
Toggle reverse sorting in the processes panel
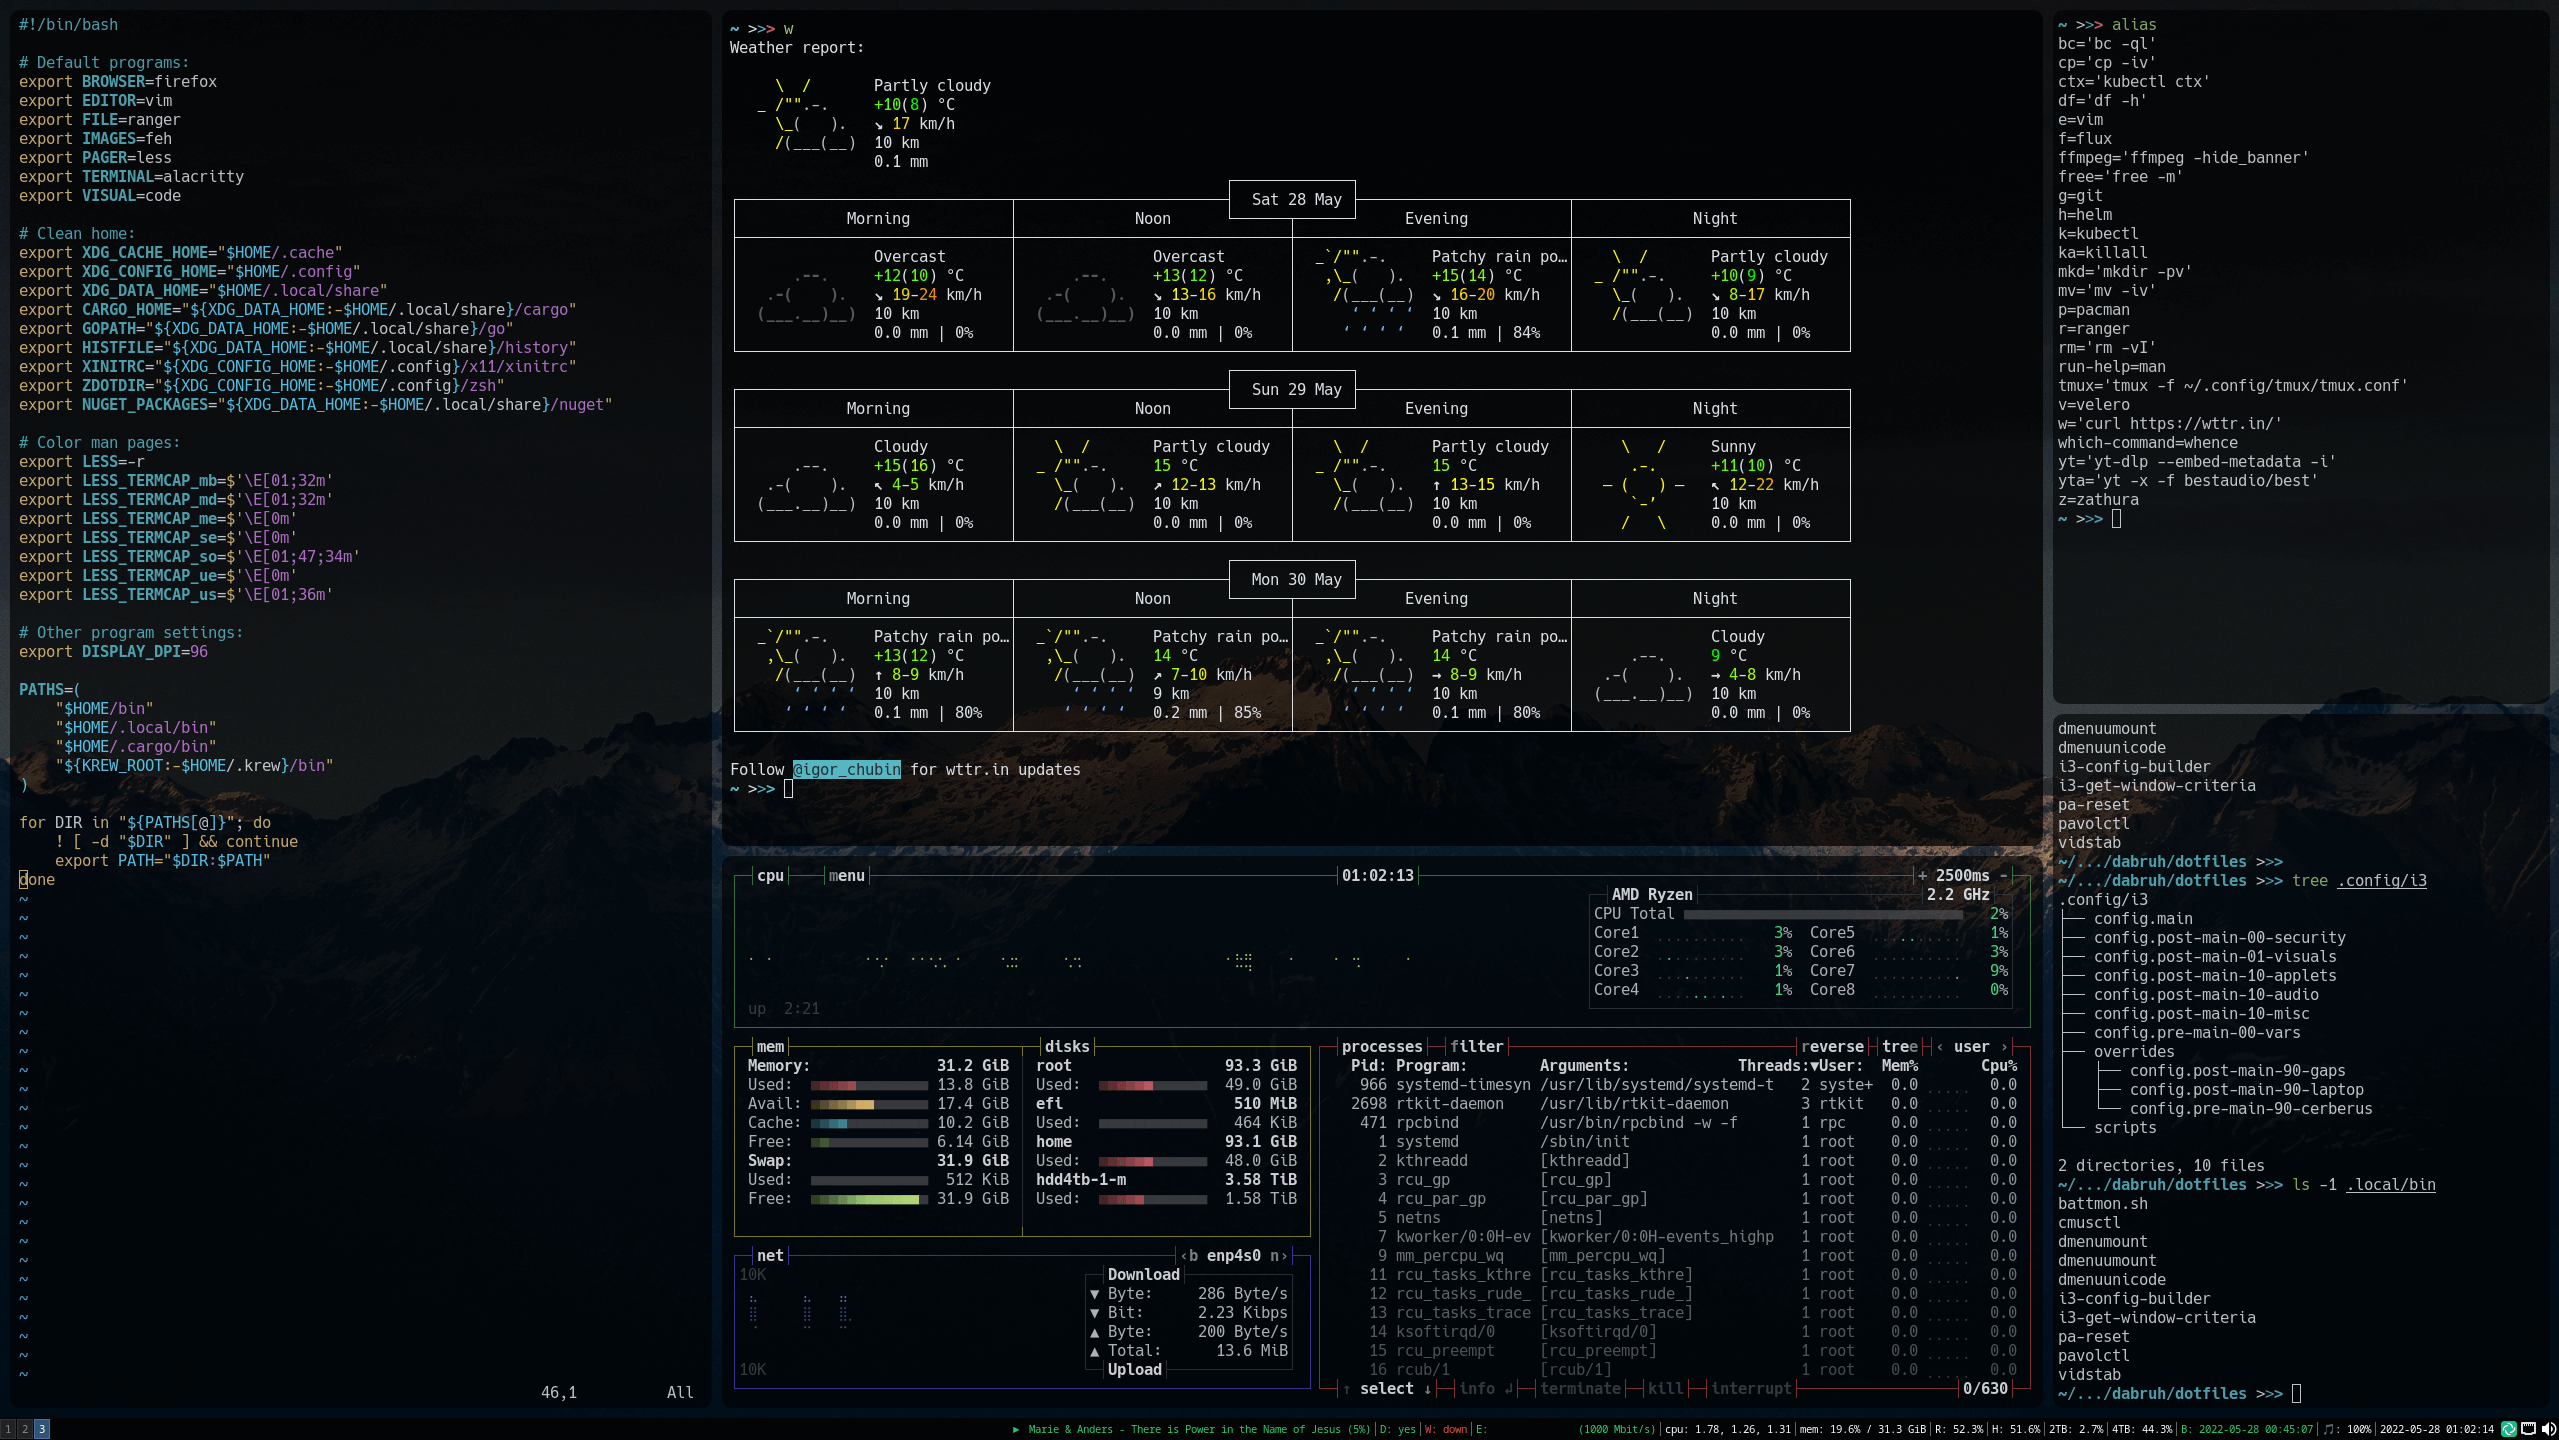point(1832,1047)
